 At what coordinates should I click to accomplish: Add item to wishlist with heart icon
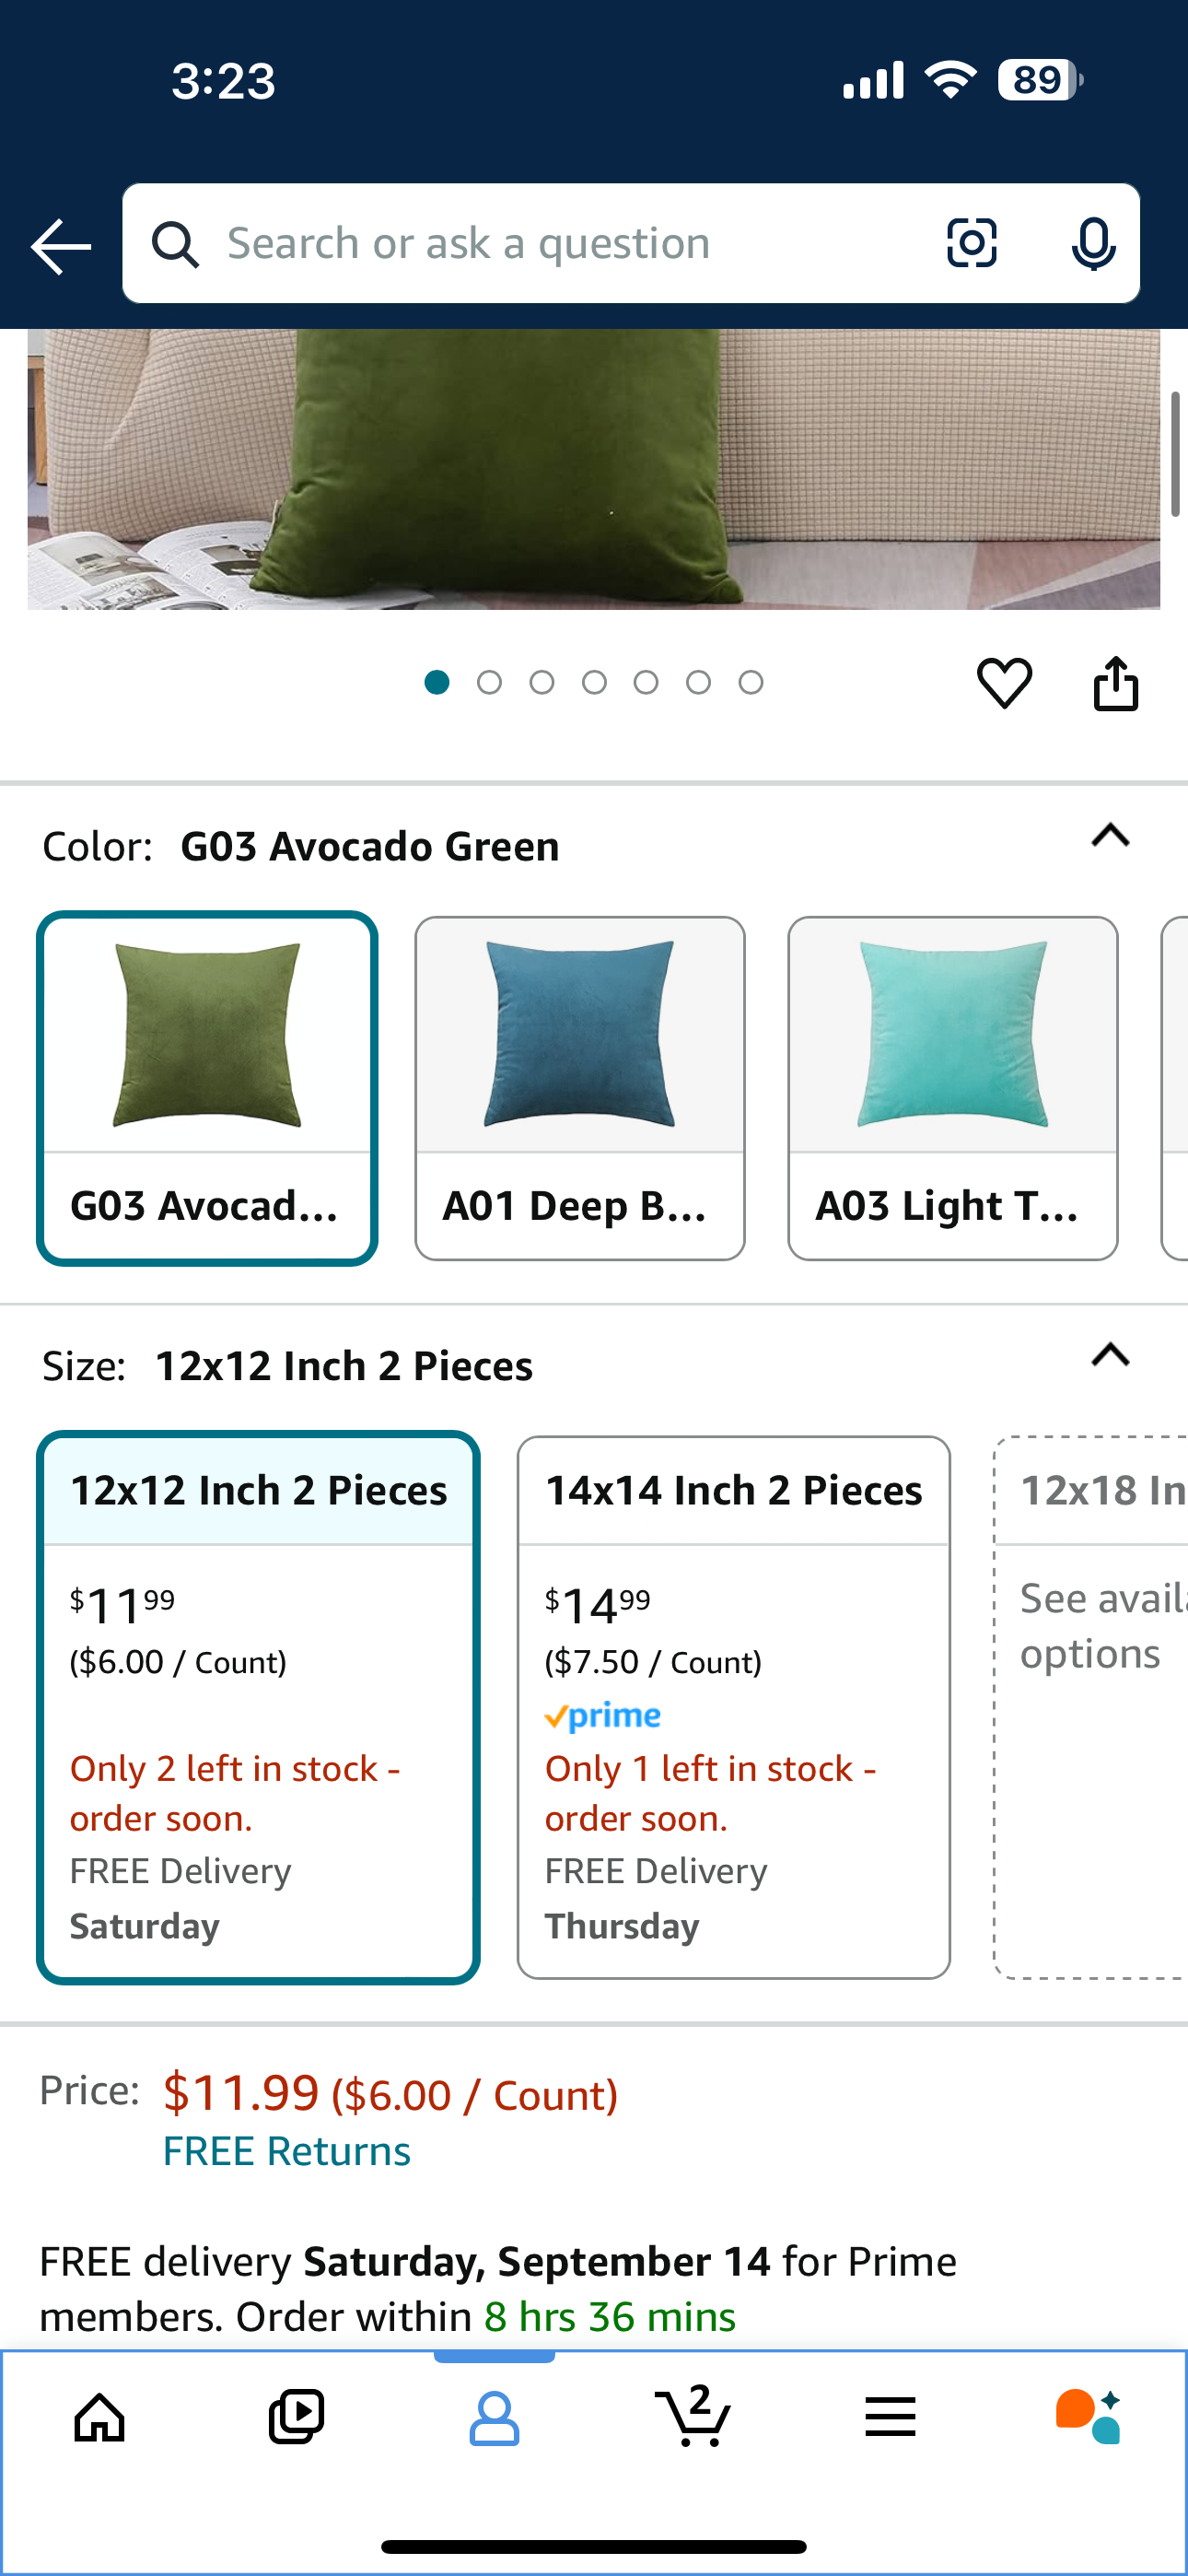(1006, 681)
